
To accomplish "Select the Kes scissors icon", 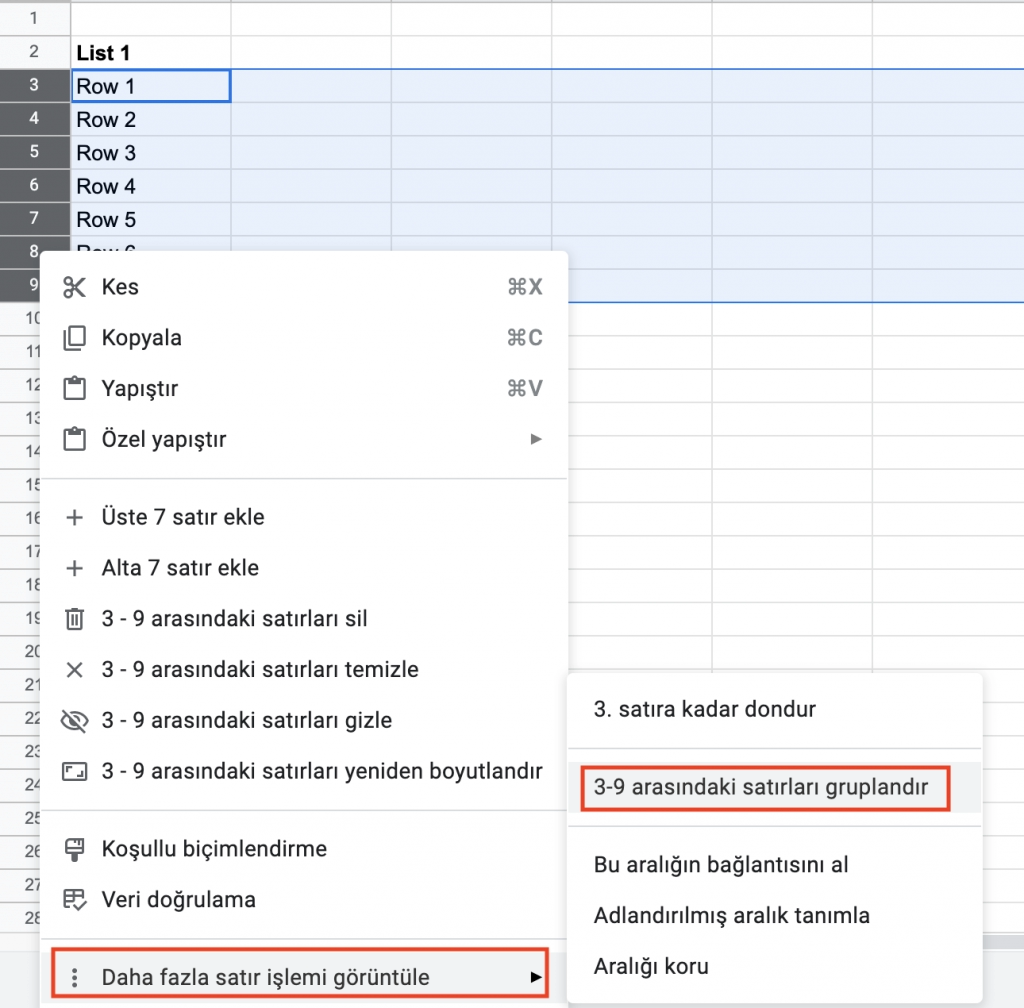I will pyautogui.click(x=74, y=286).
